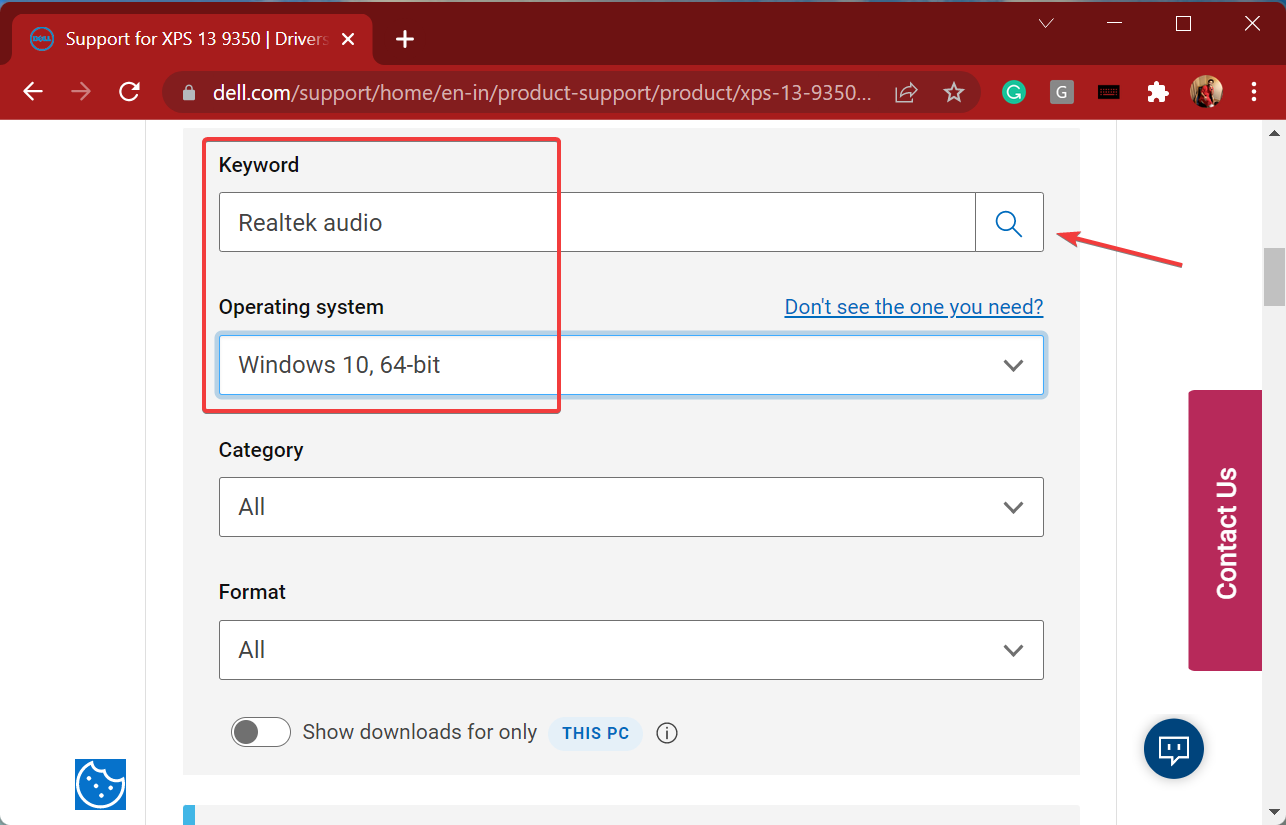The image size is (1286, 825).
Task: Open the chat bubble icon
Action: click(x=1173, y=748)
